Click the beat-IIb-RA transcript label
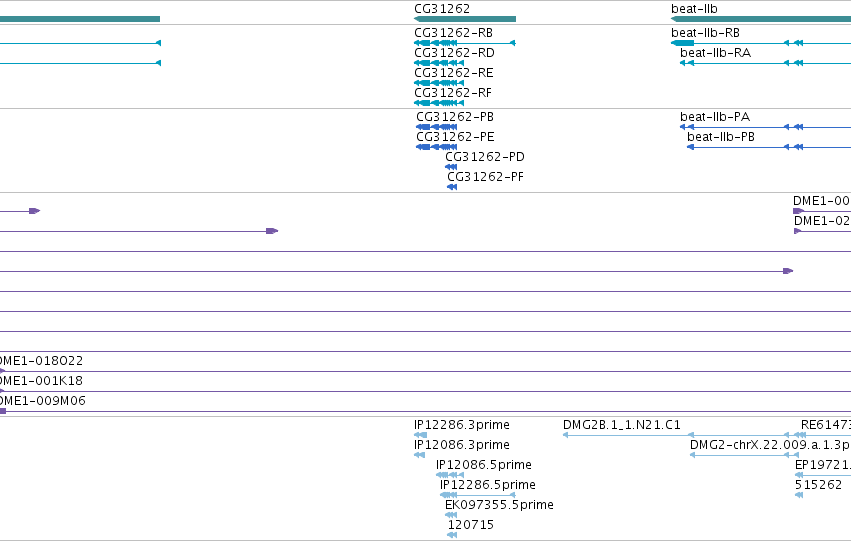Viewport: 851px width, 541px height. (x=715, y=53)
